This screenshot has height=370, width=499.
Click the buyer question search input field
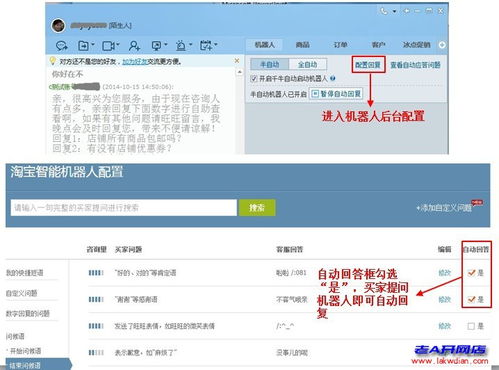coord(124,208)
